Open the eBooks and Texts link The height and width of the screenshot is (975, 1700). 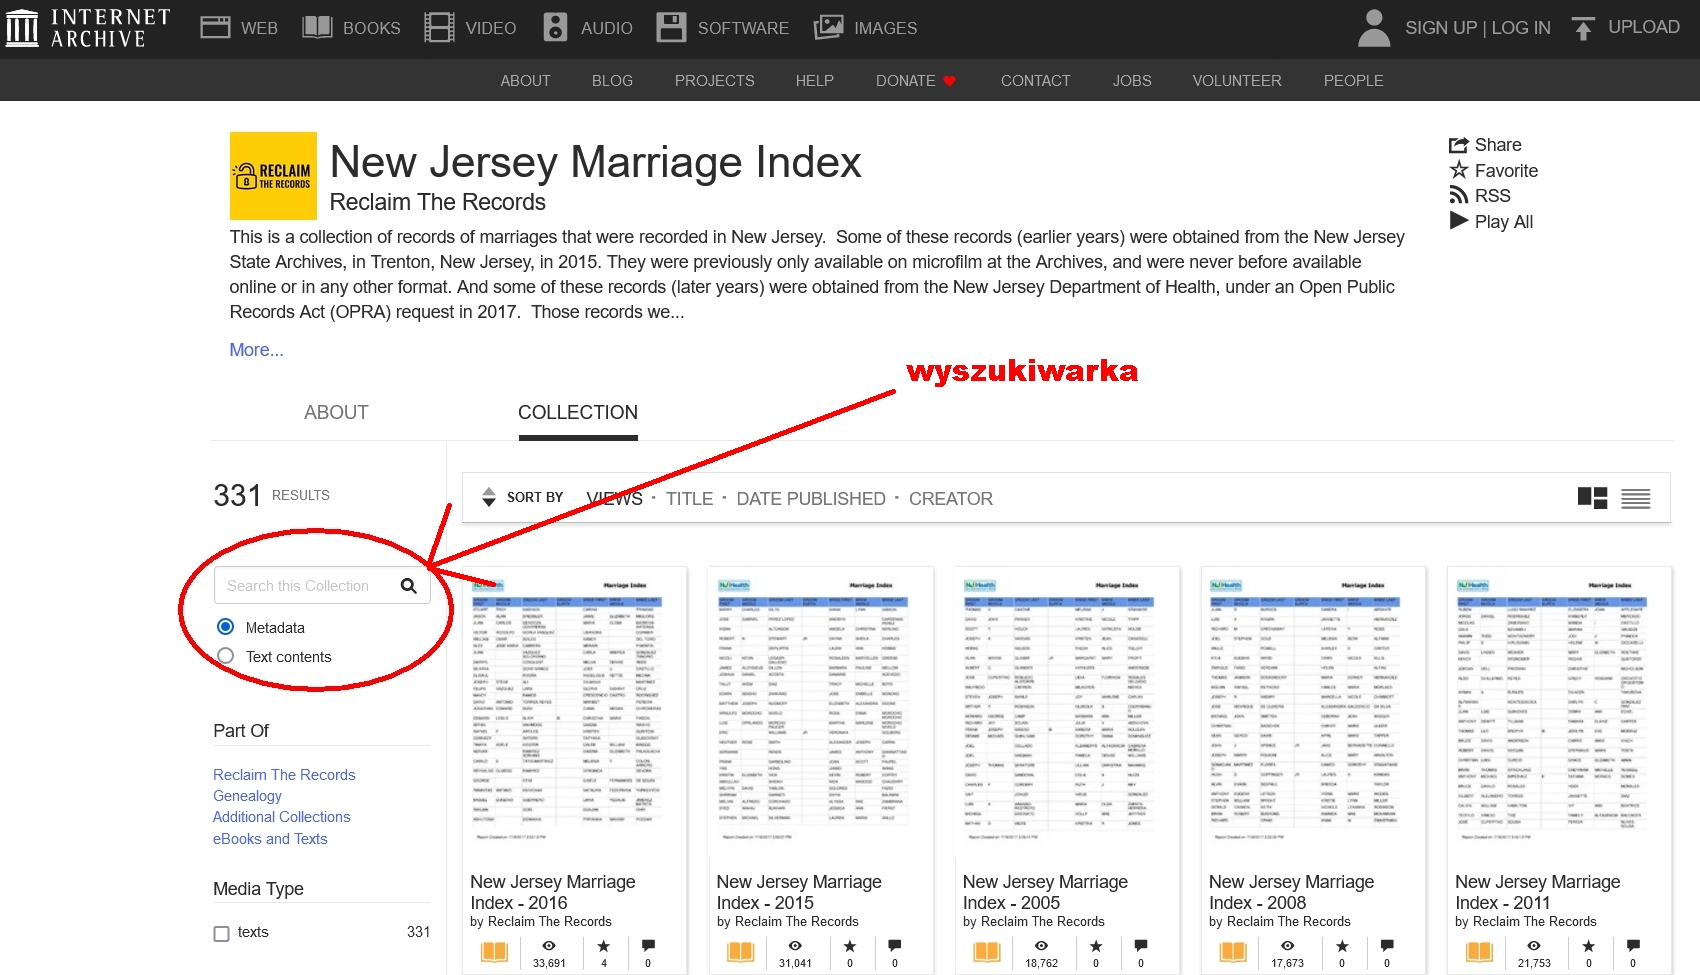point(270,839)
